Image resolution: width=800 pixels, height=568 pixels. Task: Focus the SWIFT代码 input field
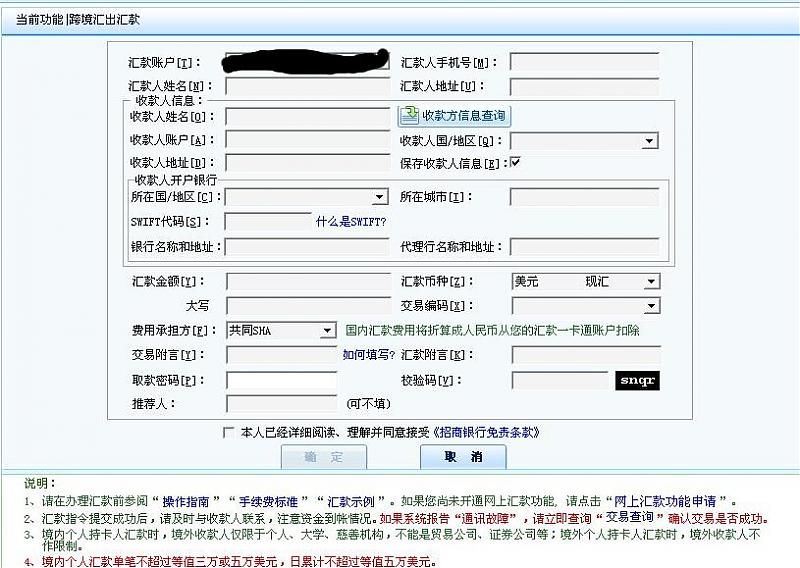[268, 221]
